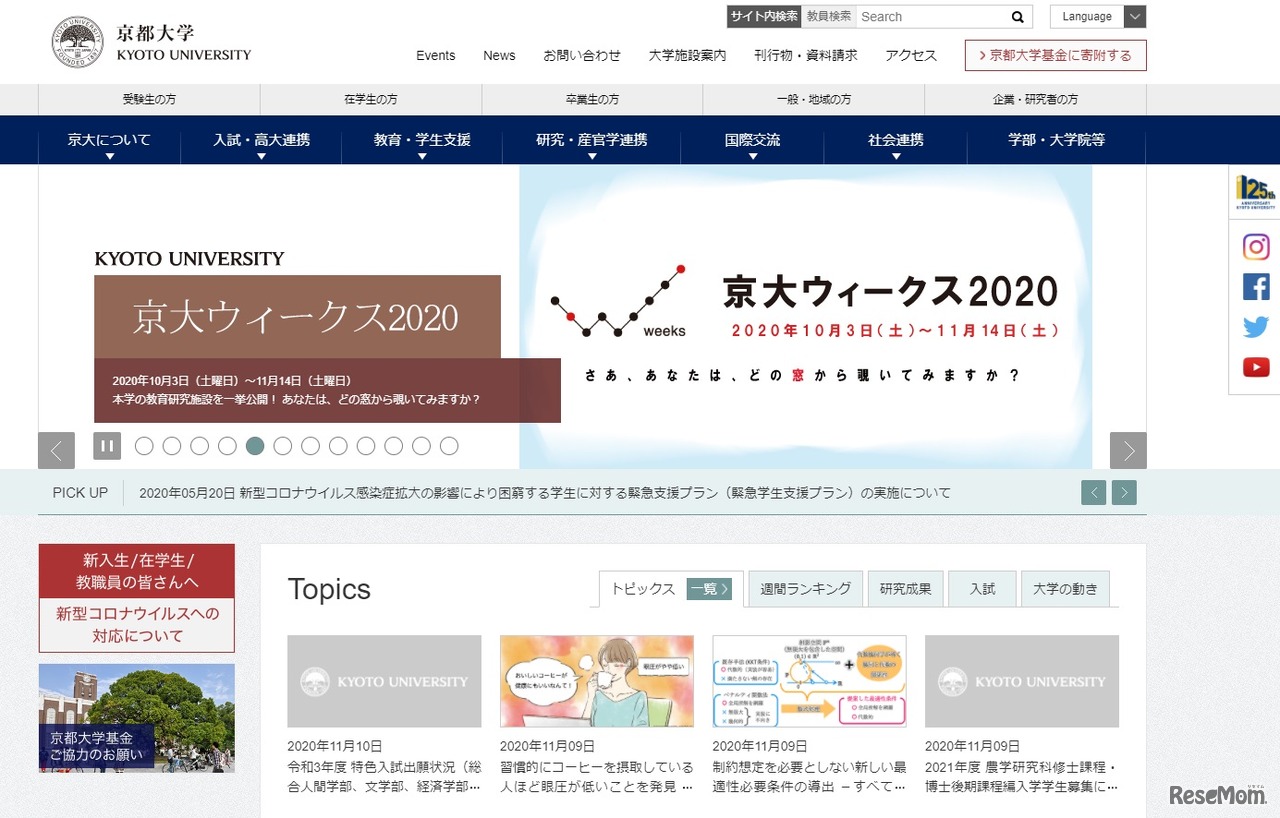Go to previous banner slide
The image size is (1280, 818).
[56, 450]
